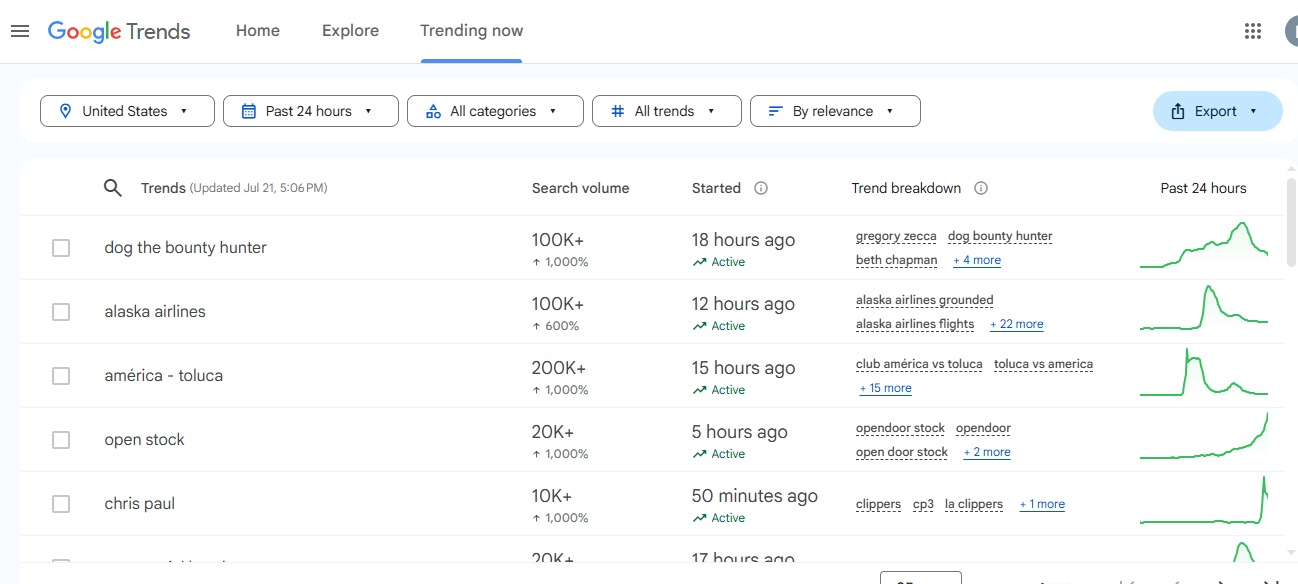Click the Active trend icon for alaska airlines
This screenshot has height=584, width=1298.
pyautogui.click(x=699, y=326)
